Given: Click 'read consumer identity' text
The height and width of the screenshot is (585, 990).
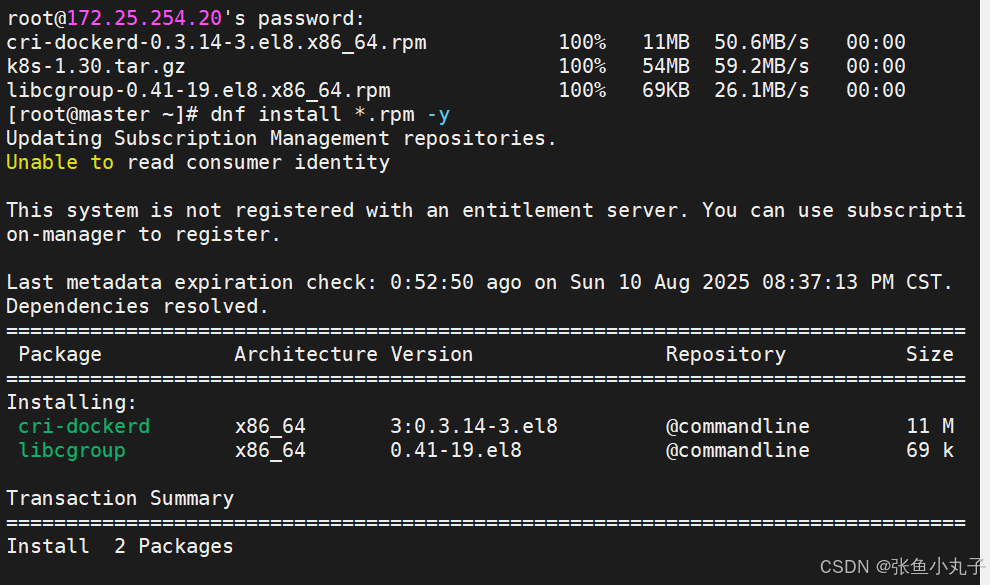Looking at the screenshot, I should pos(258,162).
